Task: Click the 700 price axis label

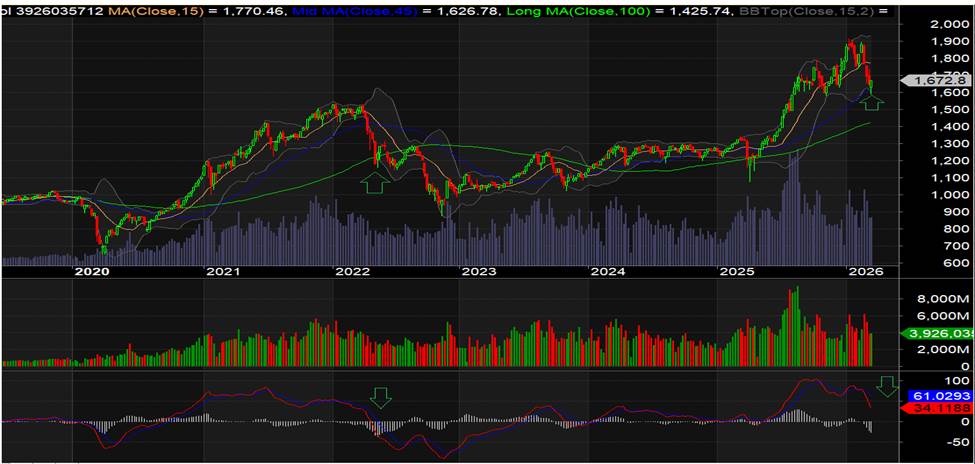Action: 954,246
